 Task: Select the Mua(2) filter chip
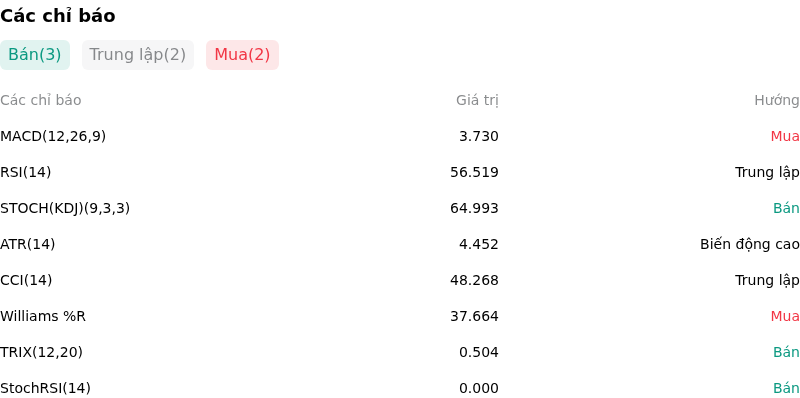click(x=242, y=55)
